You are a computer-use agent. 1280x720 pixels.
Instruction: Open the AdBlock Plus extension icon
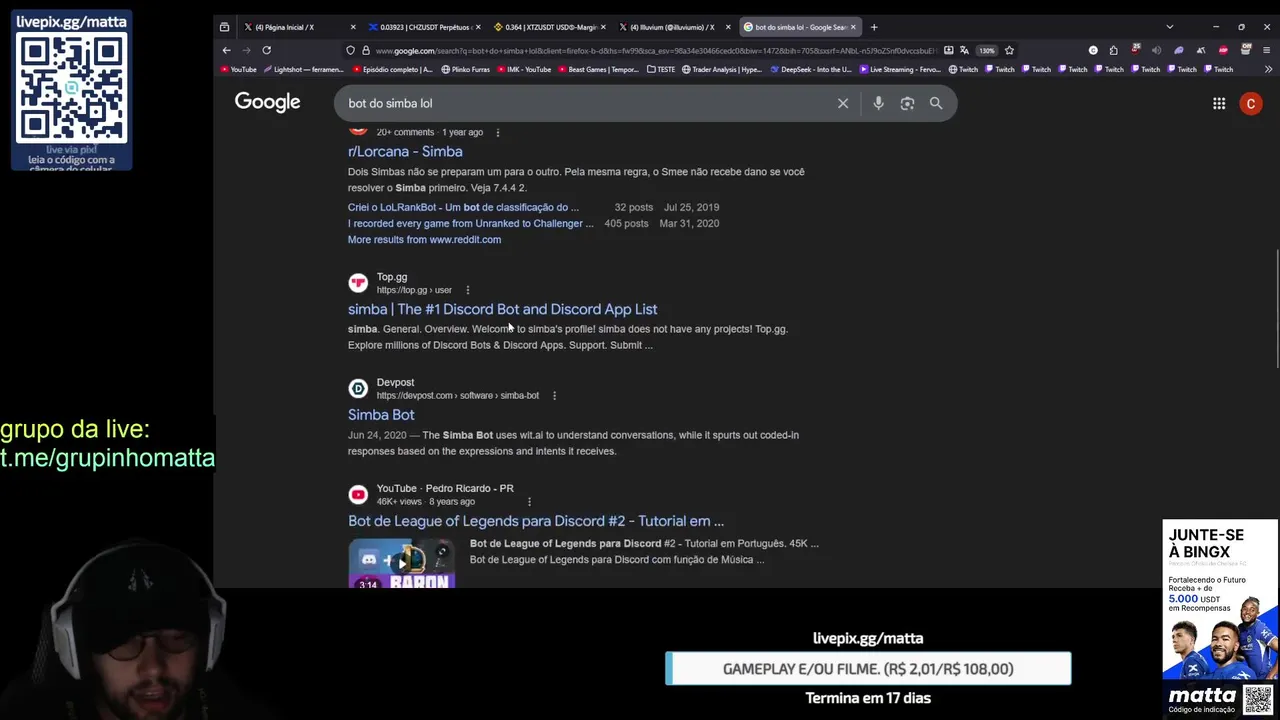(1223, 50)
